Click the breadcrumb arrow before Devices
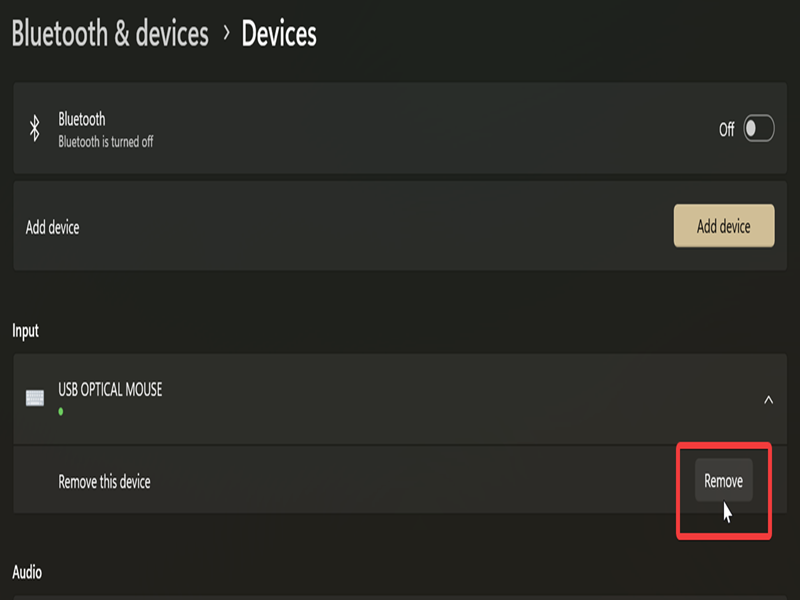Image resolution: width=800 pixels, height=600 pixels. click(226, 33)
